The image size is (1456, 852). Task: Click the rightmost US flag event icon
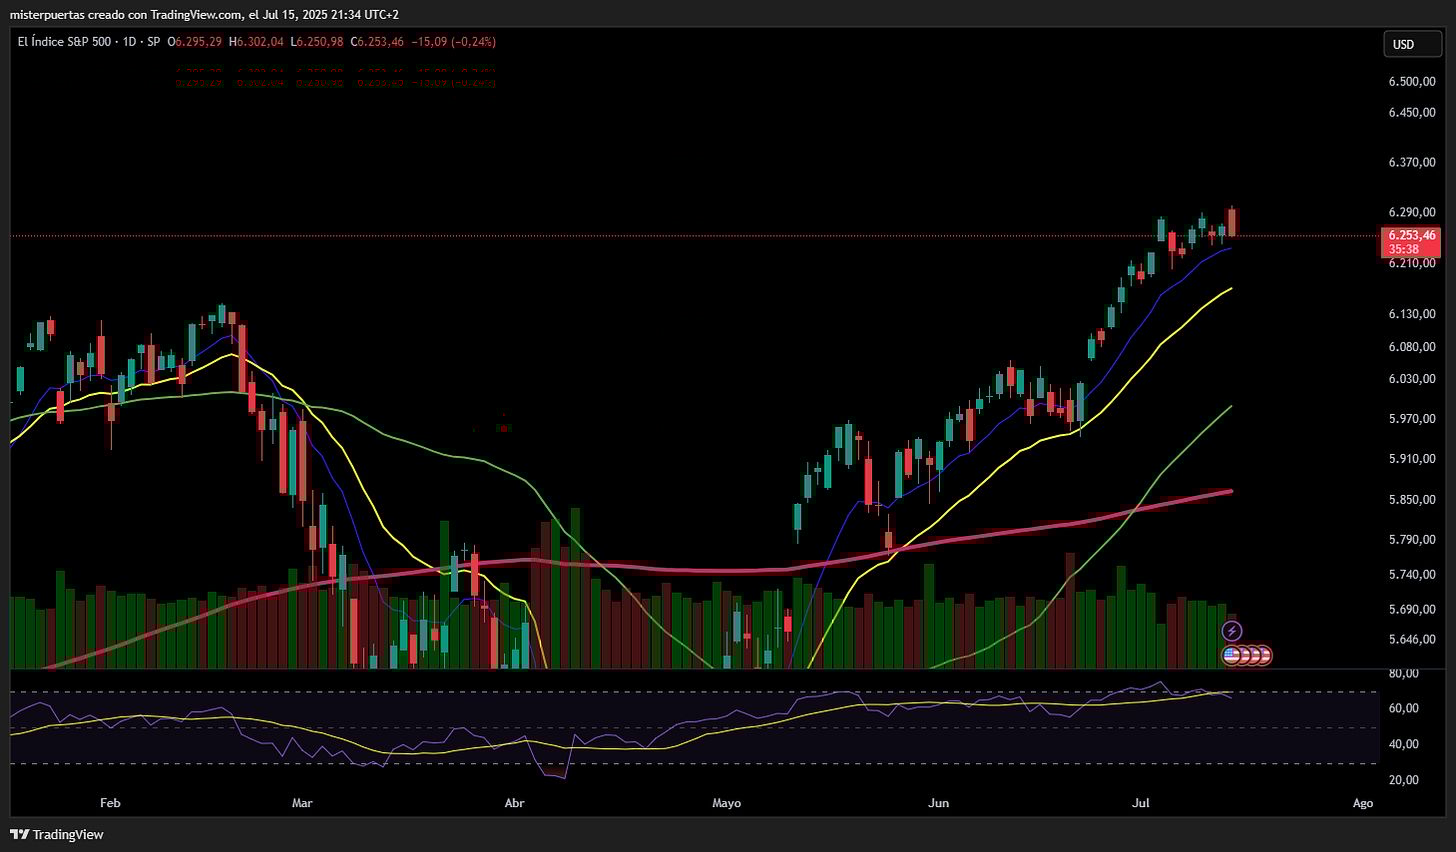tap(1263, 656)
